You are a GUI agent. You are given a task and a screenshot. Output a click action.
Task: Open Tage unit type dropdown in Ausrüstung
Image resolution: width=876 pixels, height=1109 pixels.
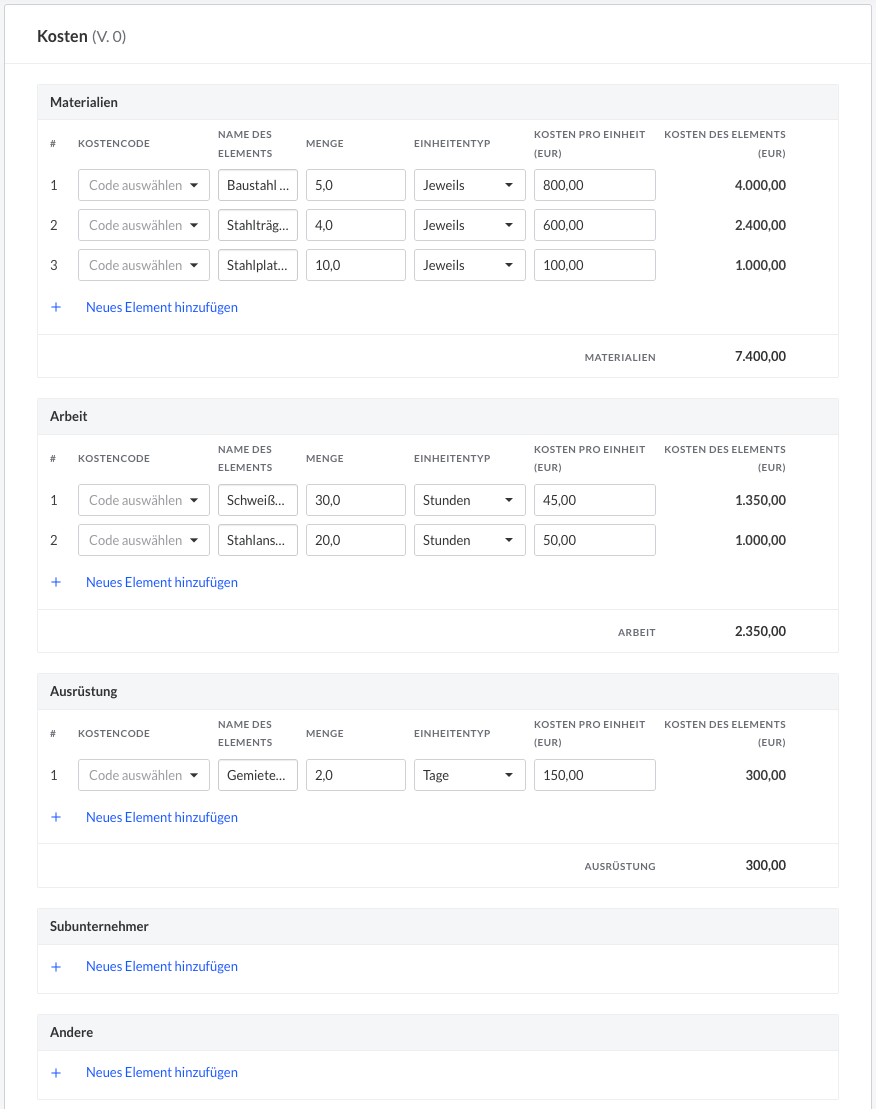pyautogui.click(x=469, y=775)
